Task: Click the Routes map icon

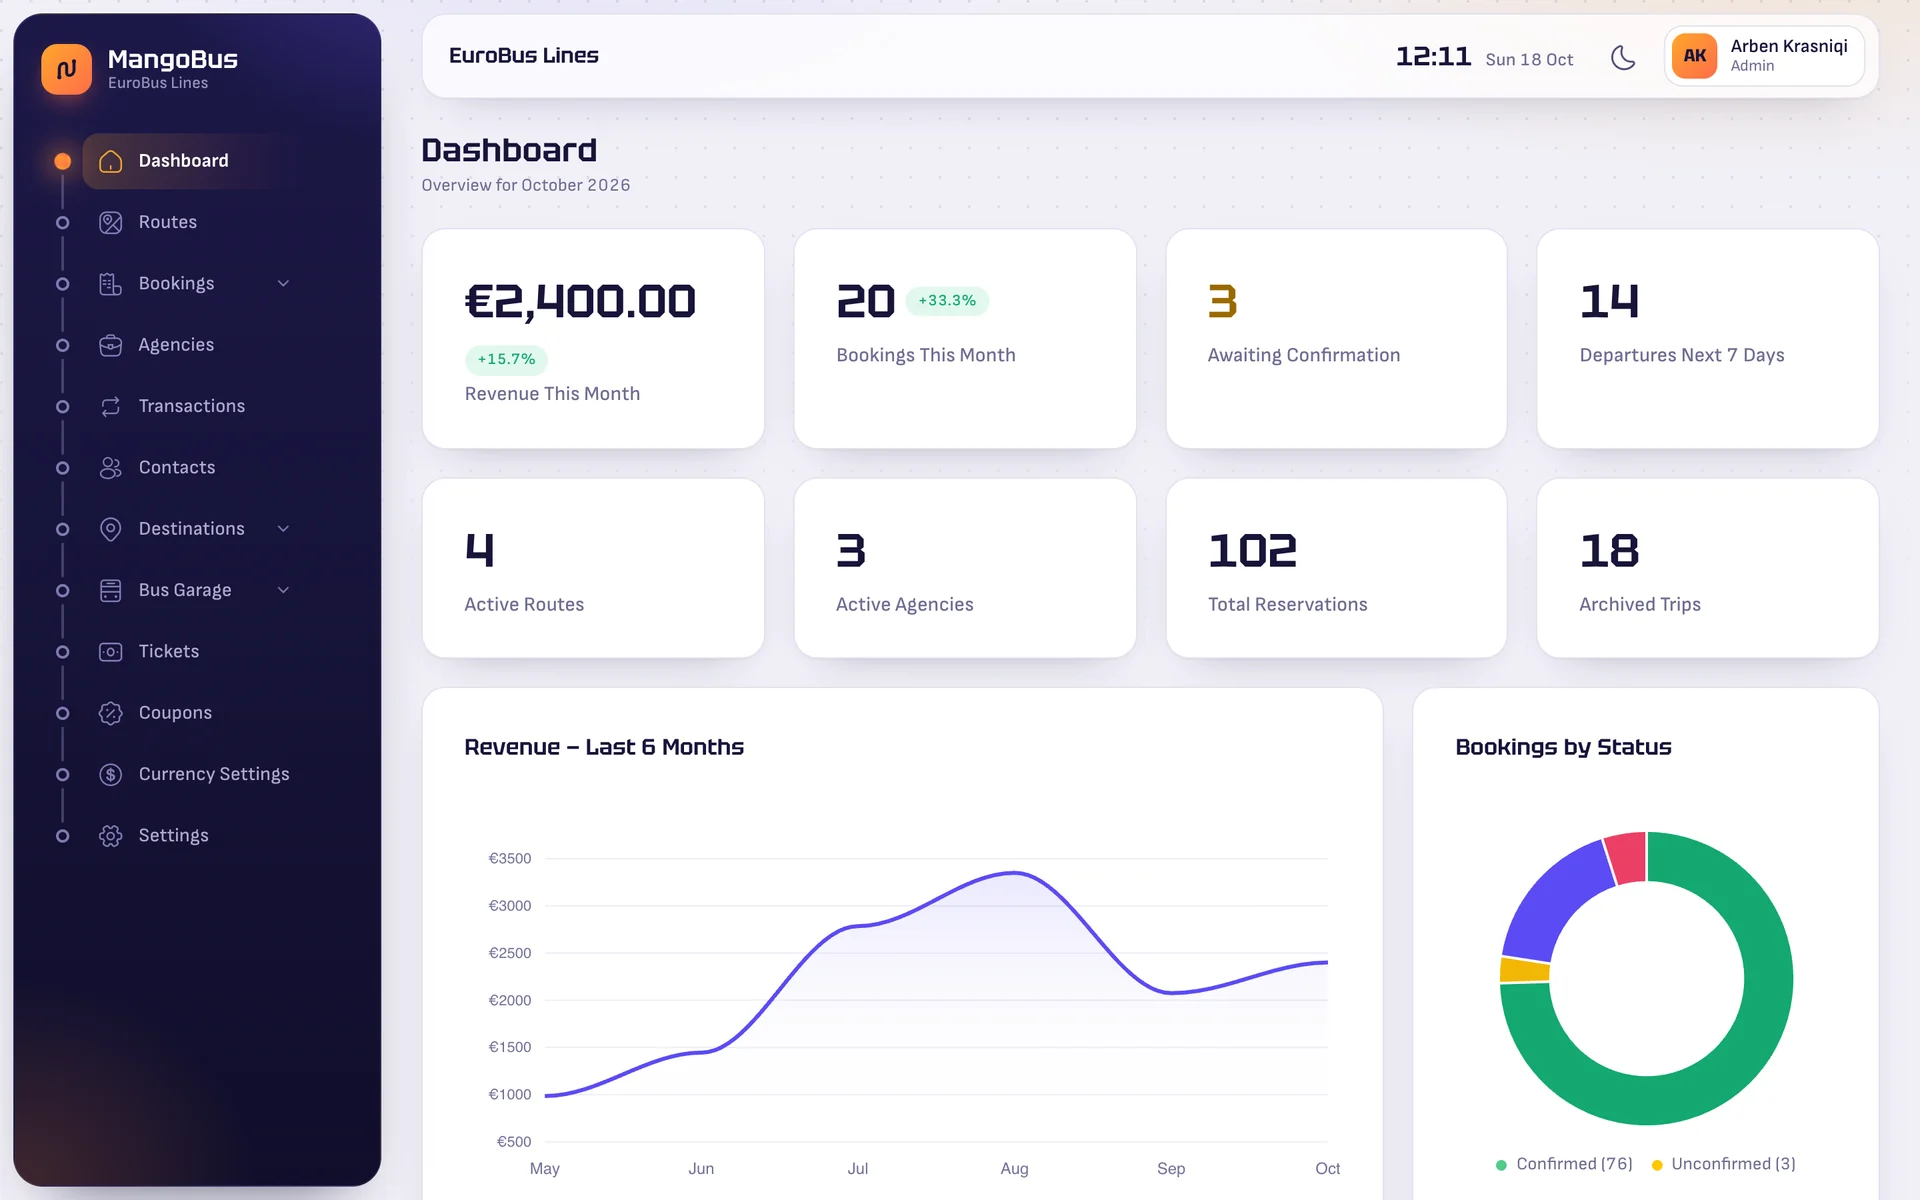Action: point(111,222)
